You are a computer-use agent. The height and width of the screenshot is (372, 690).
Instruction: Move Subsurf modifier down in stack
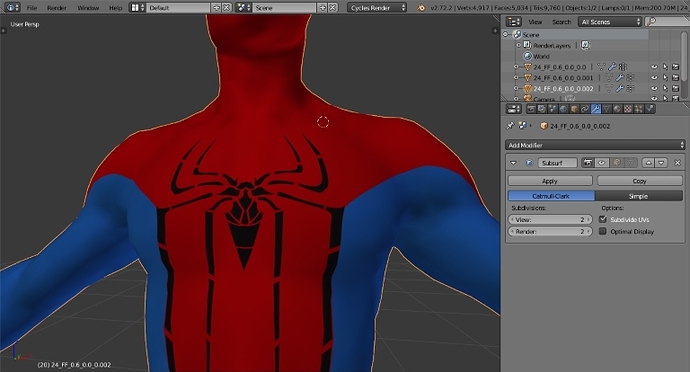point(661,163)
